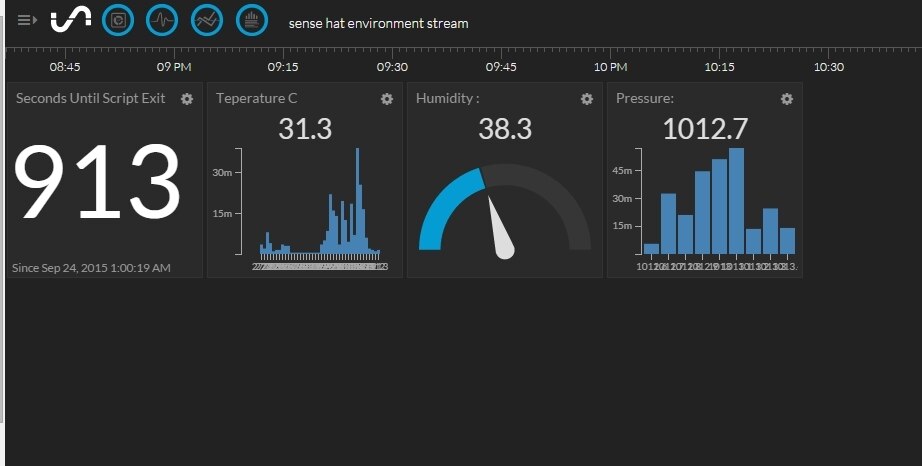Click the tallest bar in pressure histogram
922x466 pixels.
pos(736,201)
